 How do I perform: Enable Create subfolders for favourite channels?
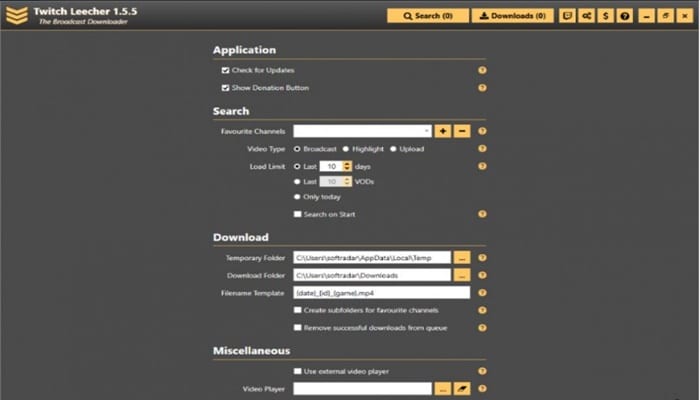pos(298,310)
